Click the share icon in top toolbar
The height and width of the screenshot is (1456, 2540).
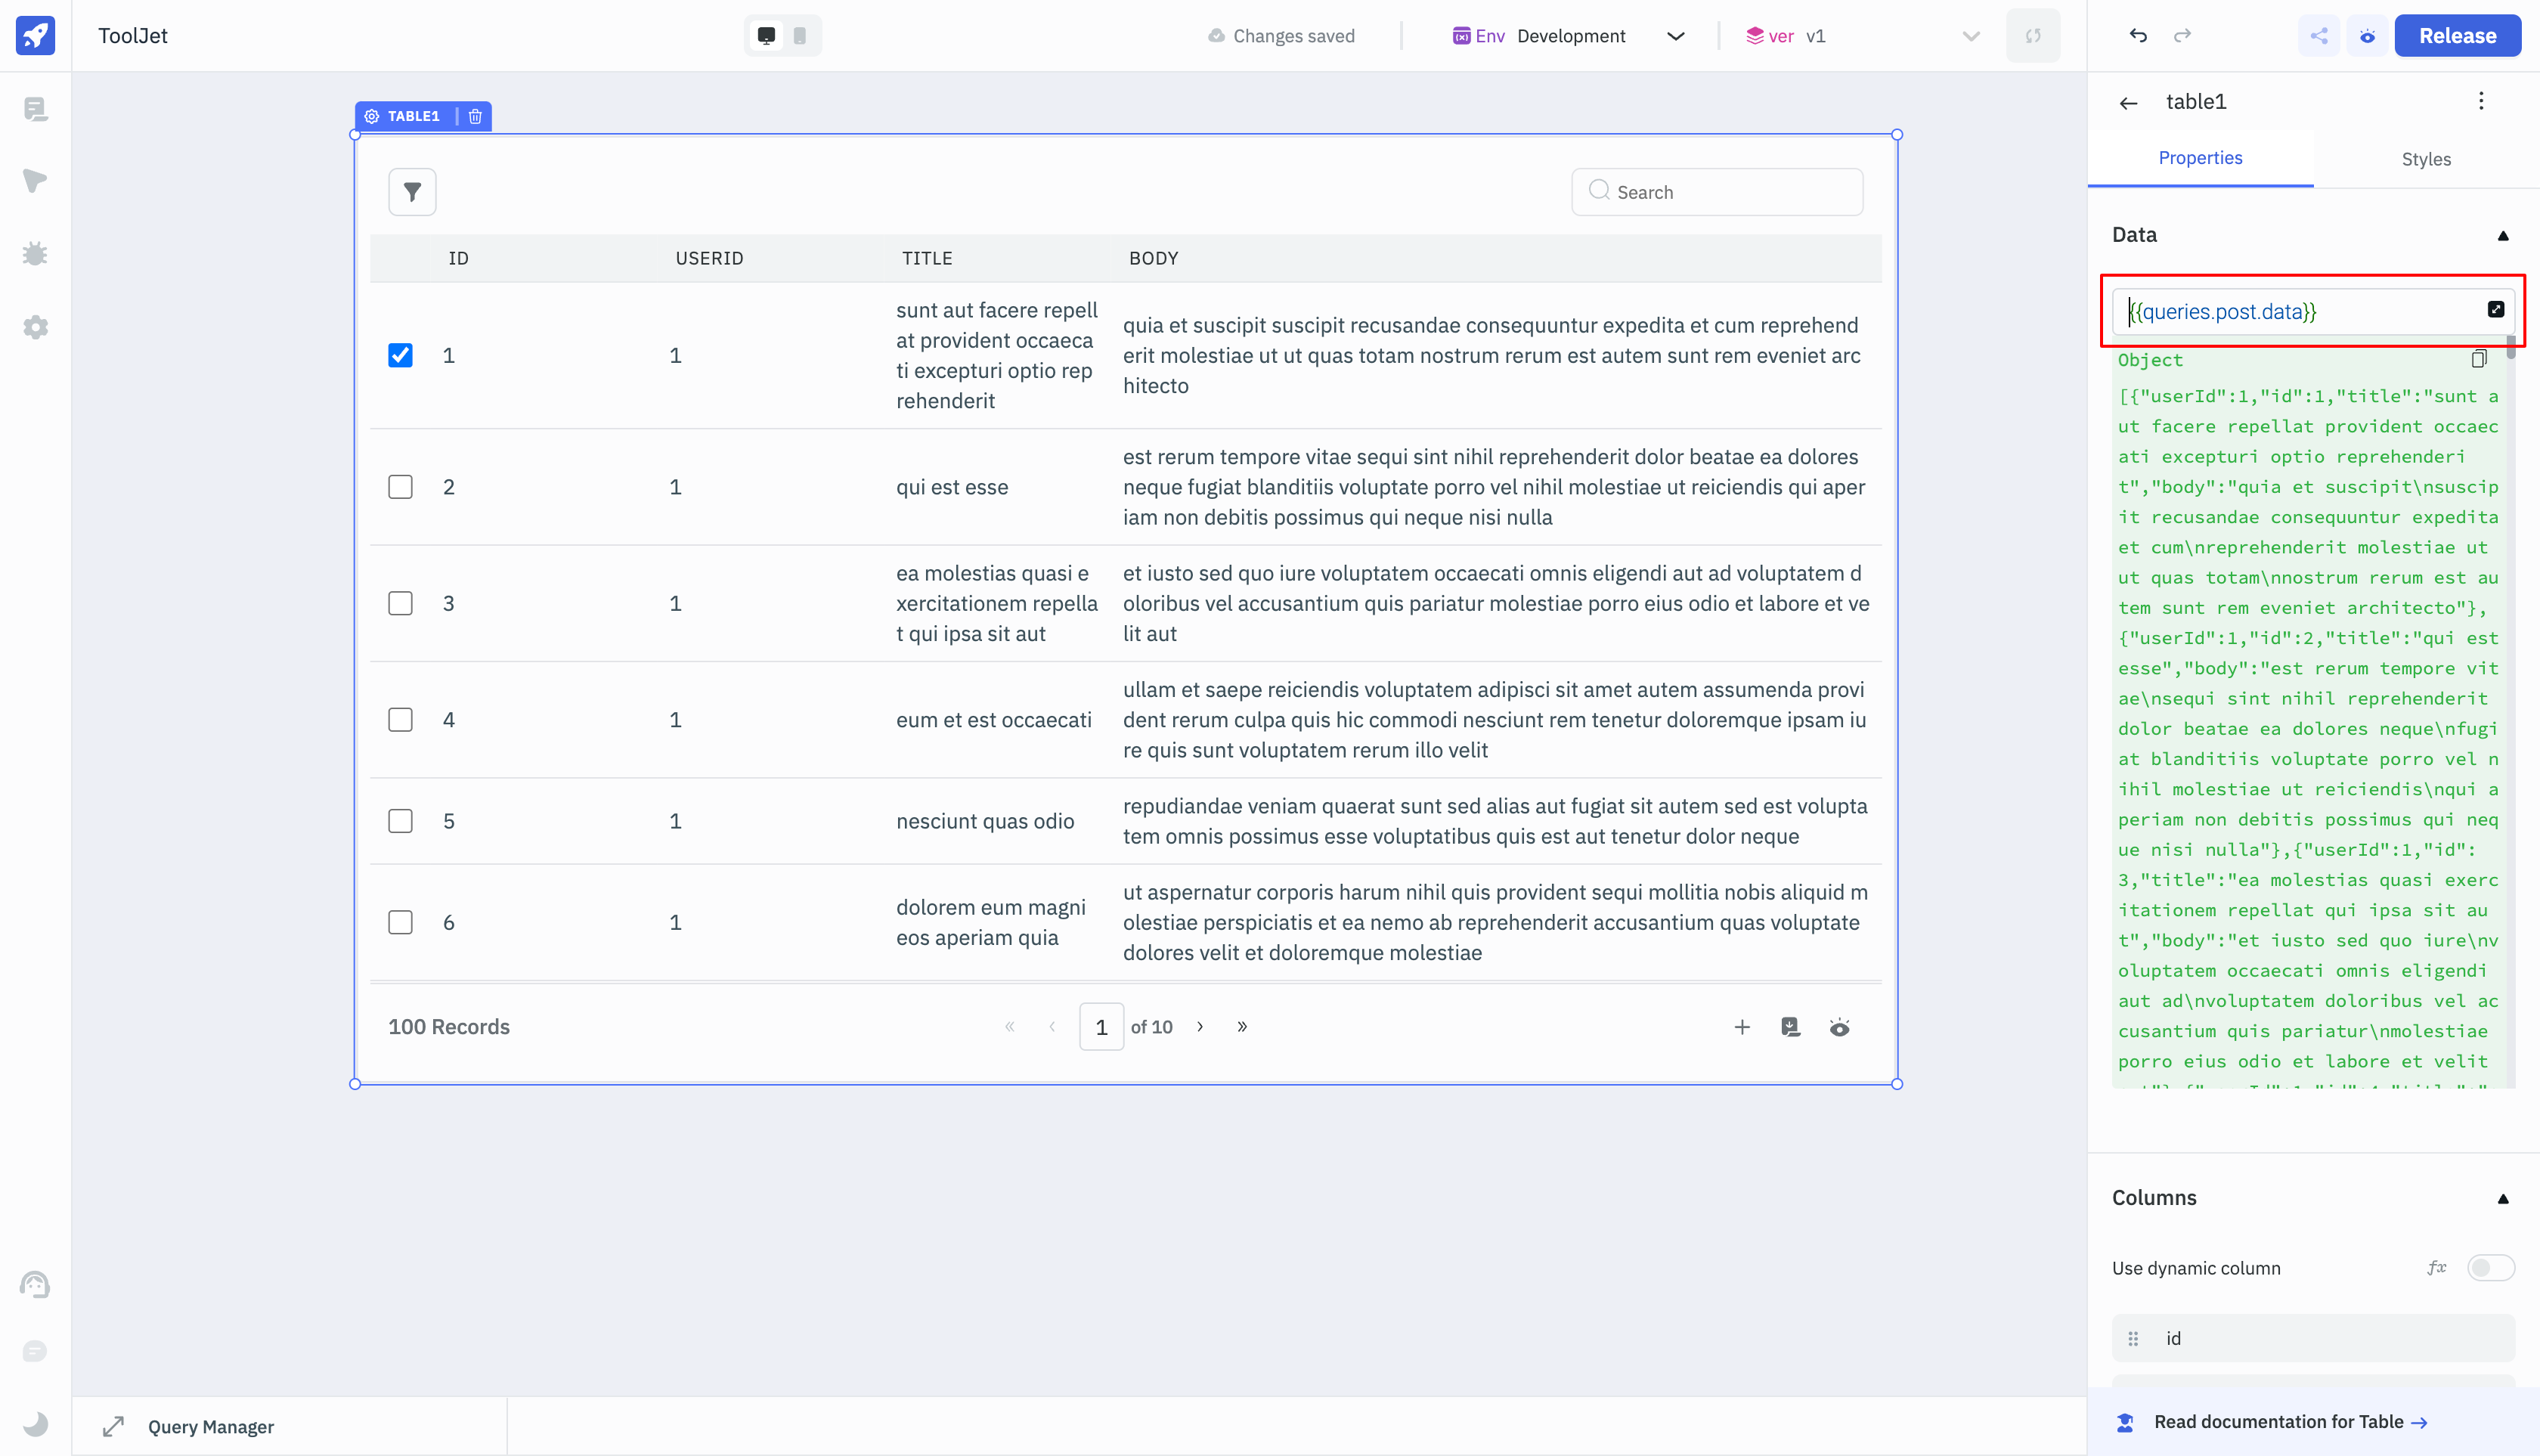click(2317, 35)
